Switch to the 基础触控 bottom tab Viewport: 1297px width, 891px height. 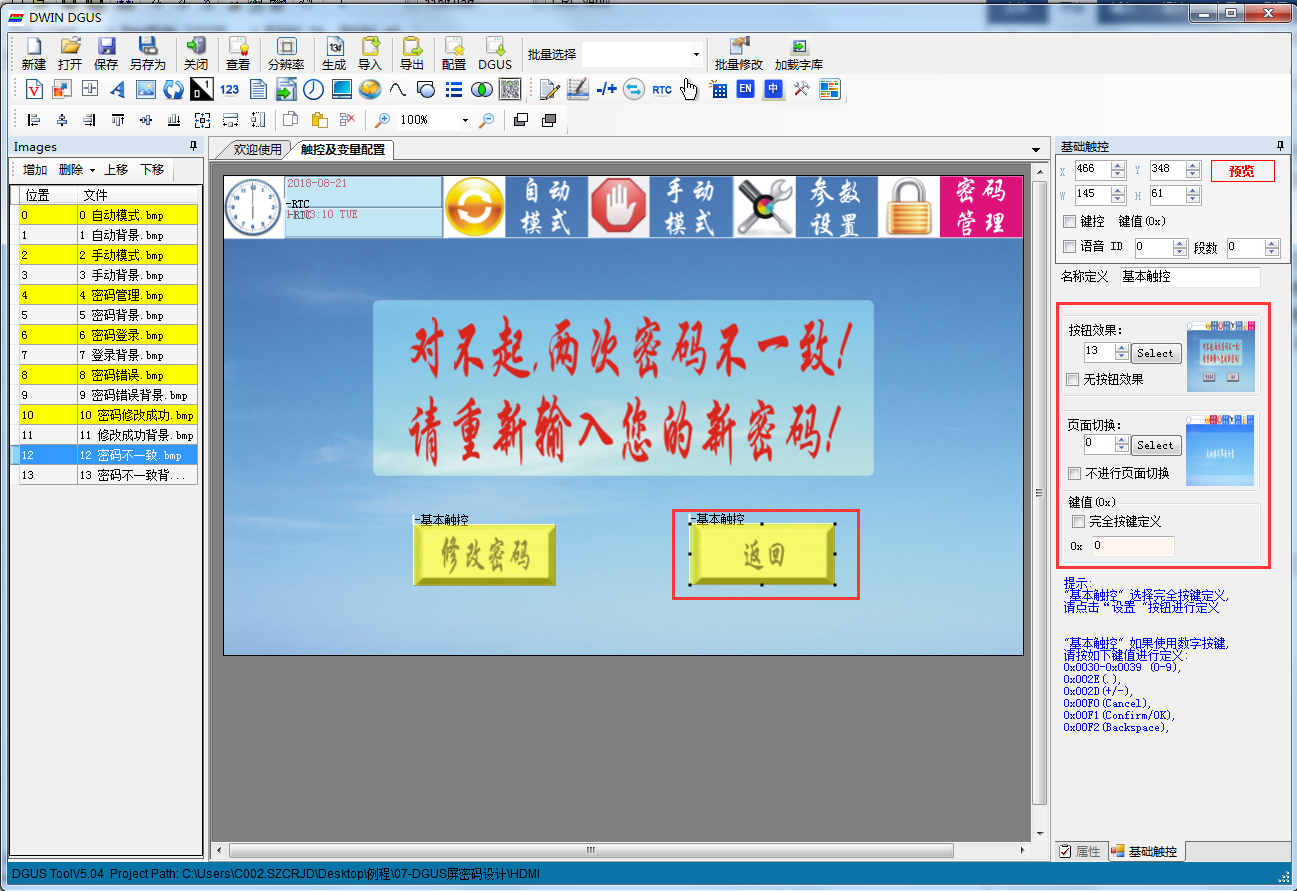1145,852
